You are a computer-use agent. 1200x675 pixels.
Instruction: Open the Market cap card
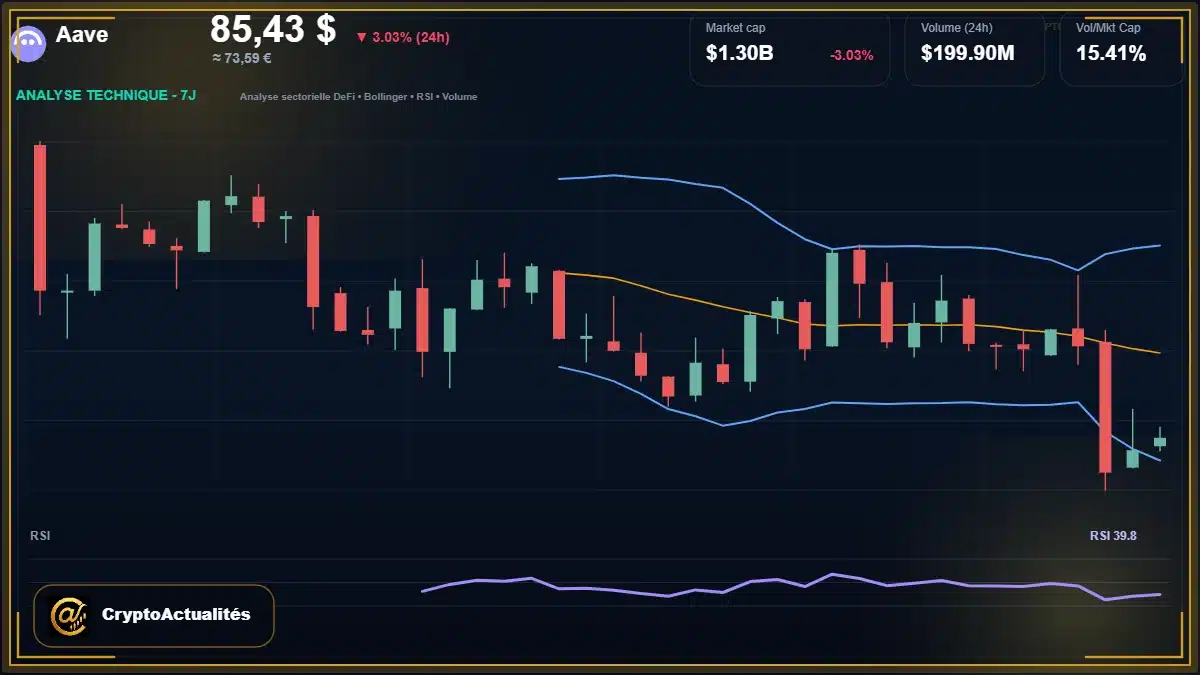coord(790,49)
